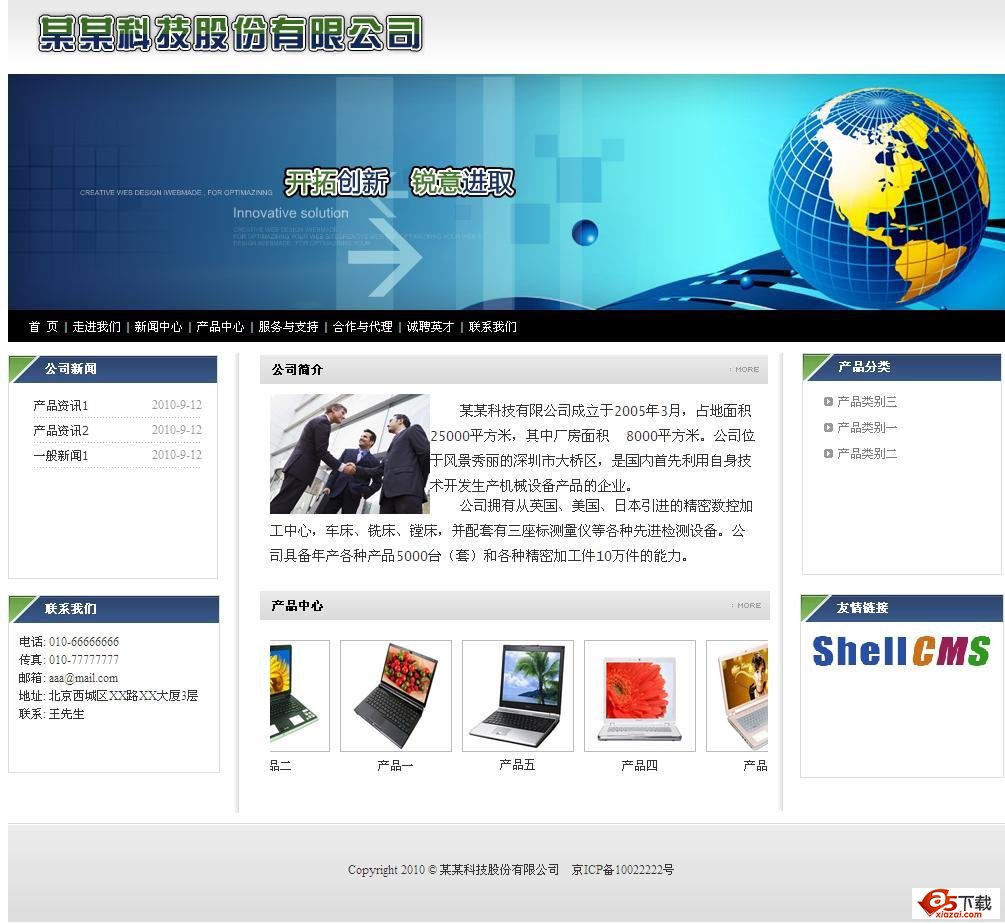Go to 走进我们 in navigation bar
1005x924 pixels.
(96, 327)
